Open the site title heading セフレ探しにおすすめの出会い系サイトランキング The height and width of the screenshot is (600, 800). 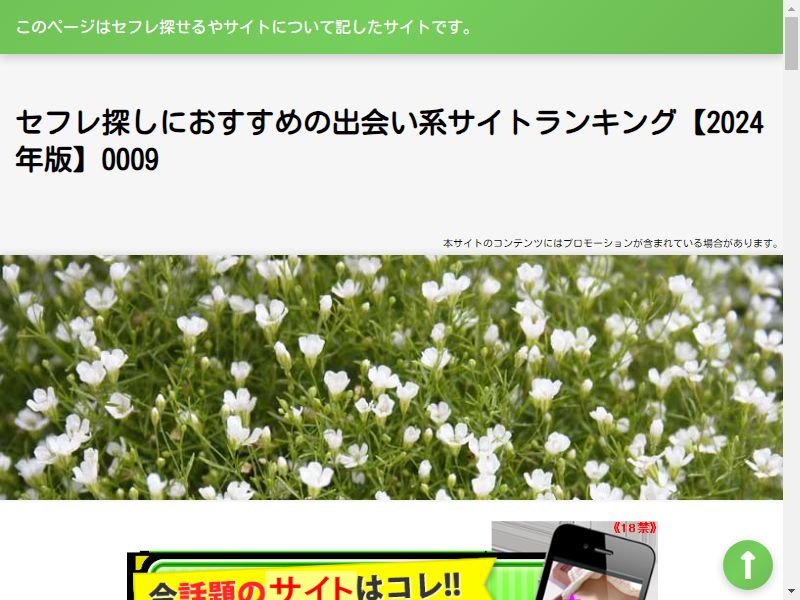click(390, 140)
